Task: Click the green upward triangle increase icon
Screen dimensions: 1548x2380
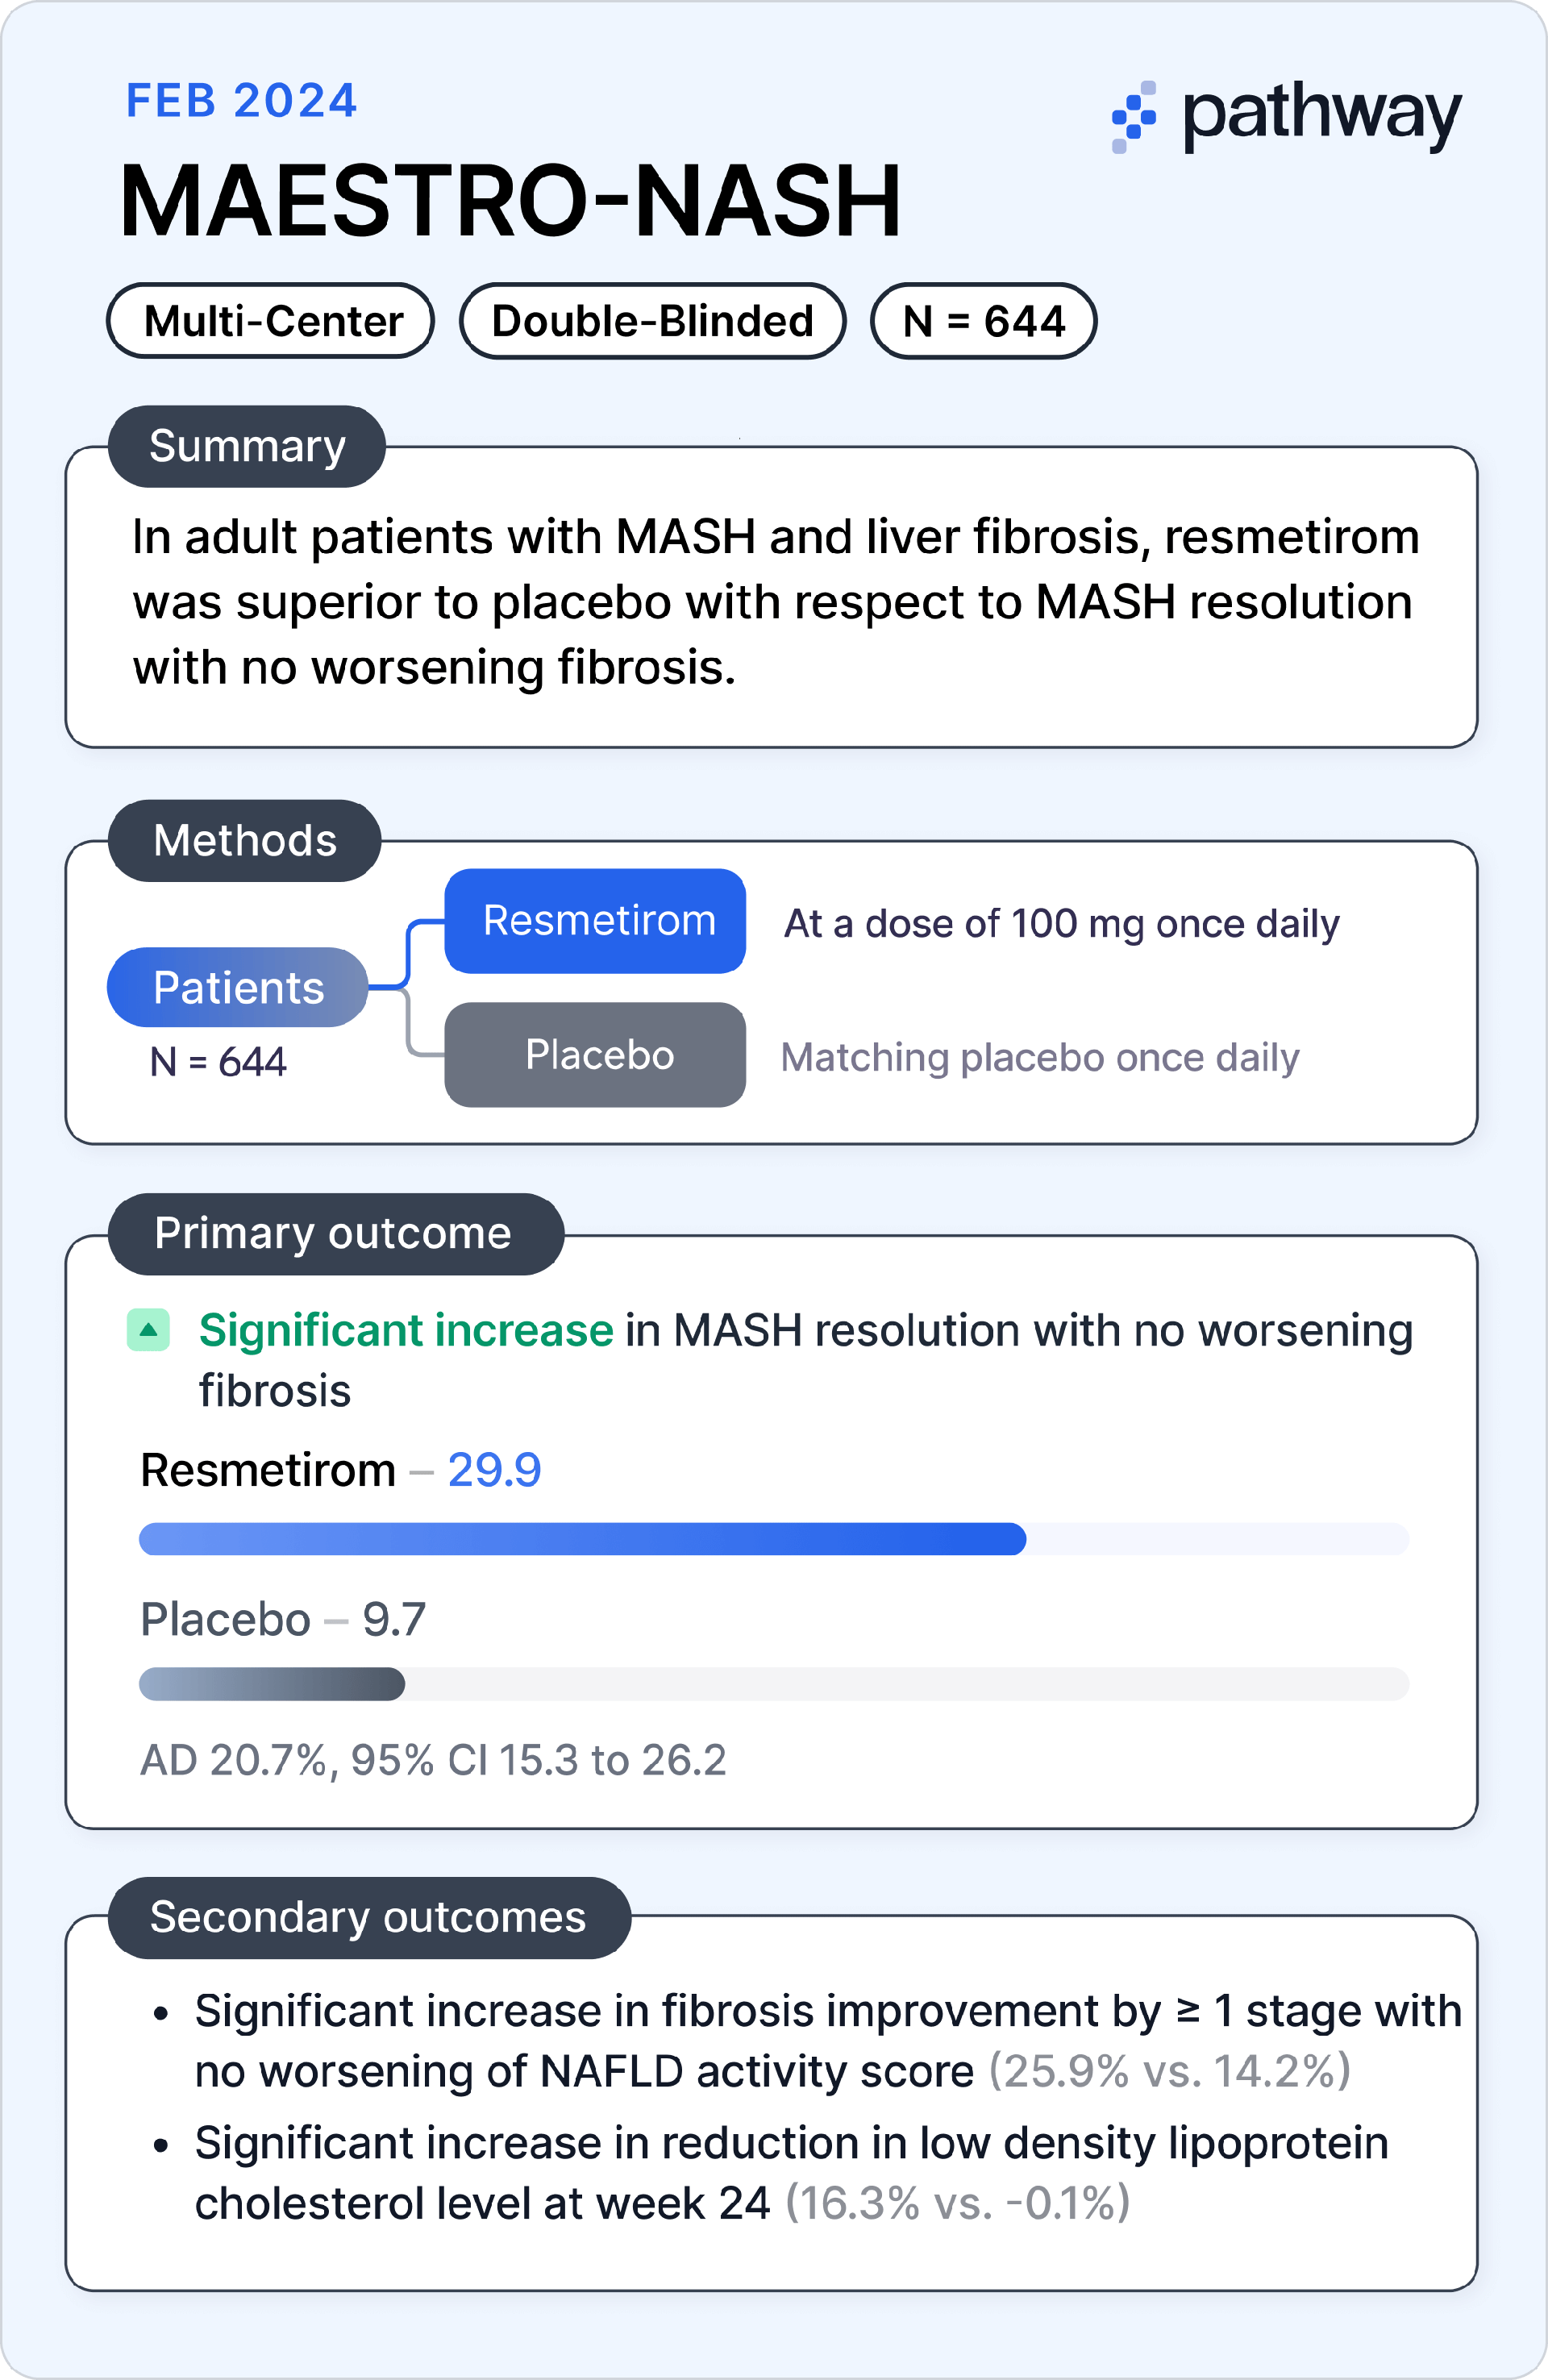Action: click(148, 1330)
